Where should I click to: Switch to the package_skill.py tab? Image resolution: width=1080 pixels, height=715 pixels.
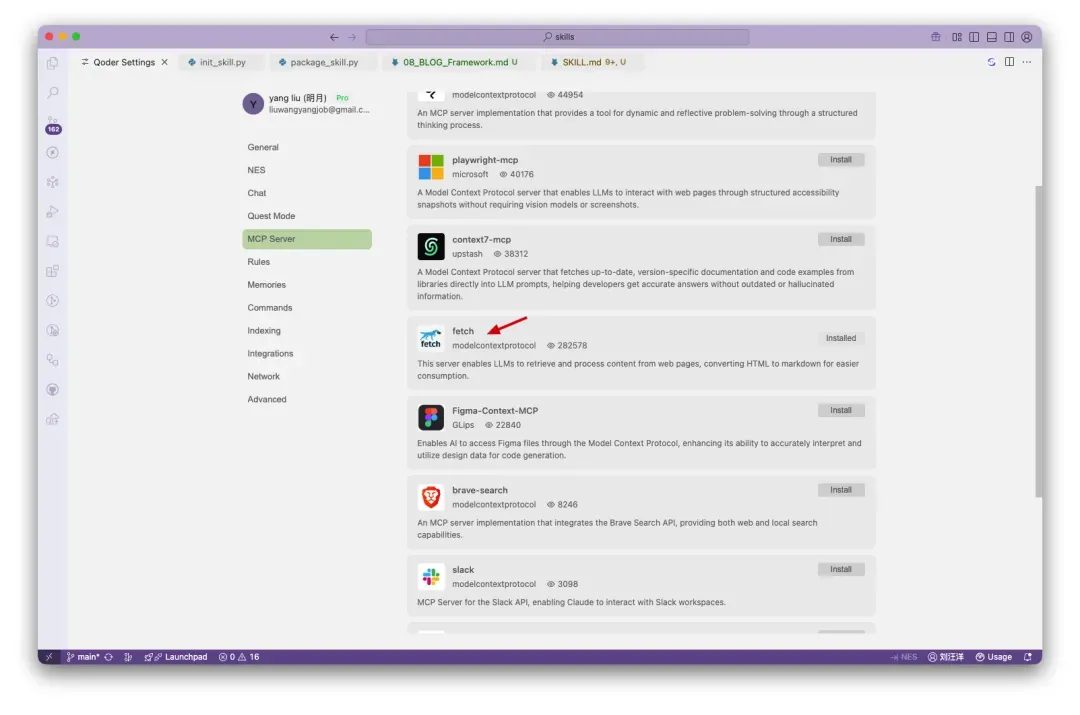tap(324, 62)
